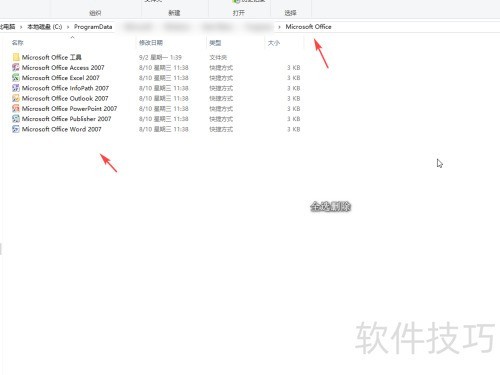Select Microsoft Office Outlook 2007 name

(65, 98)
